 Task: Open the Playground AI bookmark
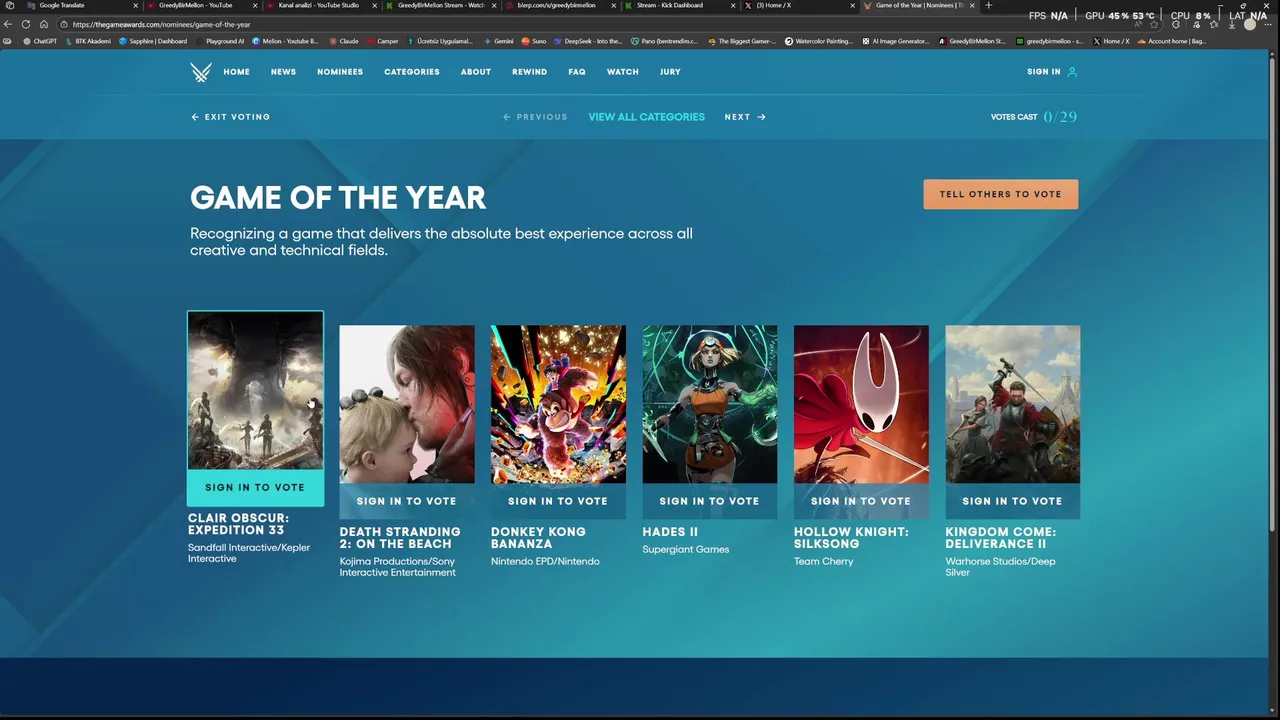[x=219, y=41]
